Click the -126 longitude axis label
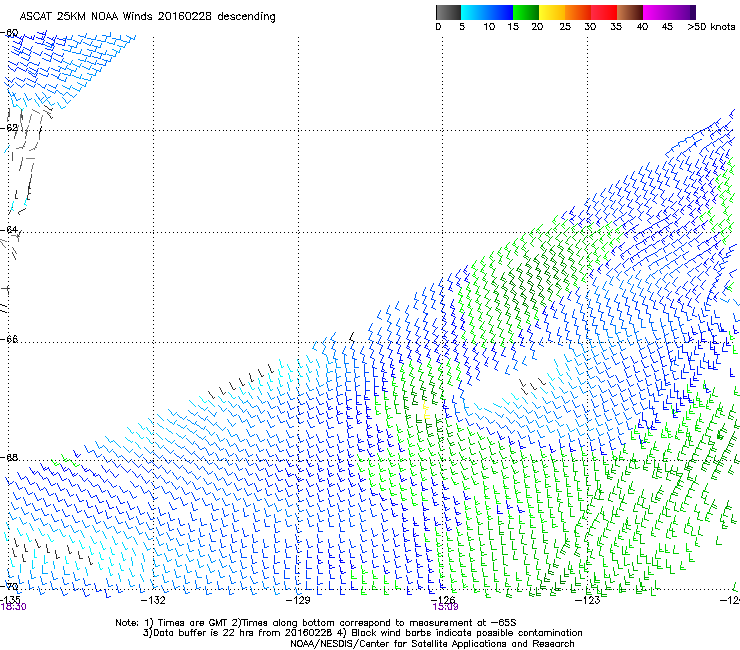Image resolution: width=740 pixels, height=650 pixels. coord(443,599)
